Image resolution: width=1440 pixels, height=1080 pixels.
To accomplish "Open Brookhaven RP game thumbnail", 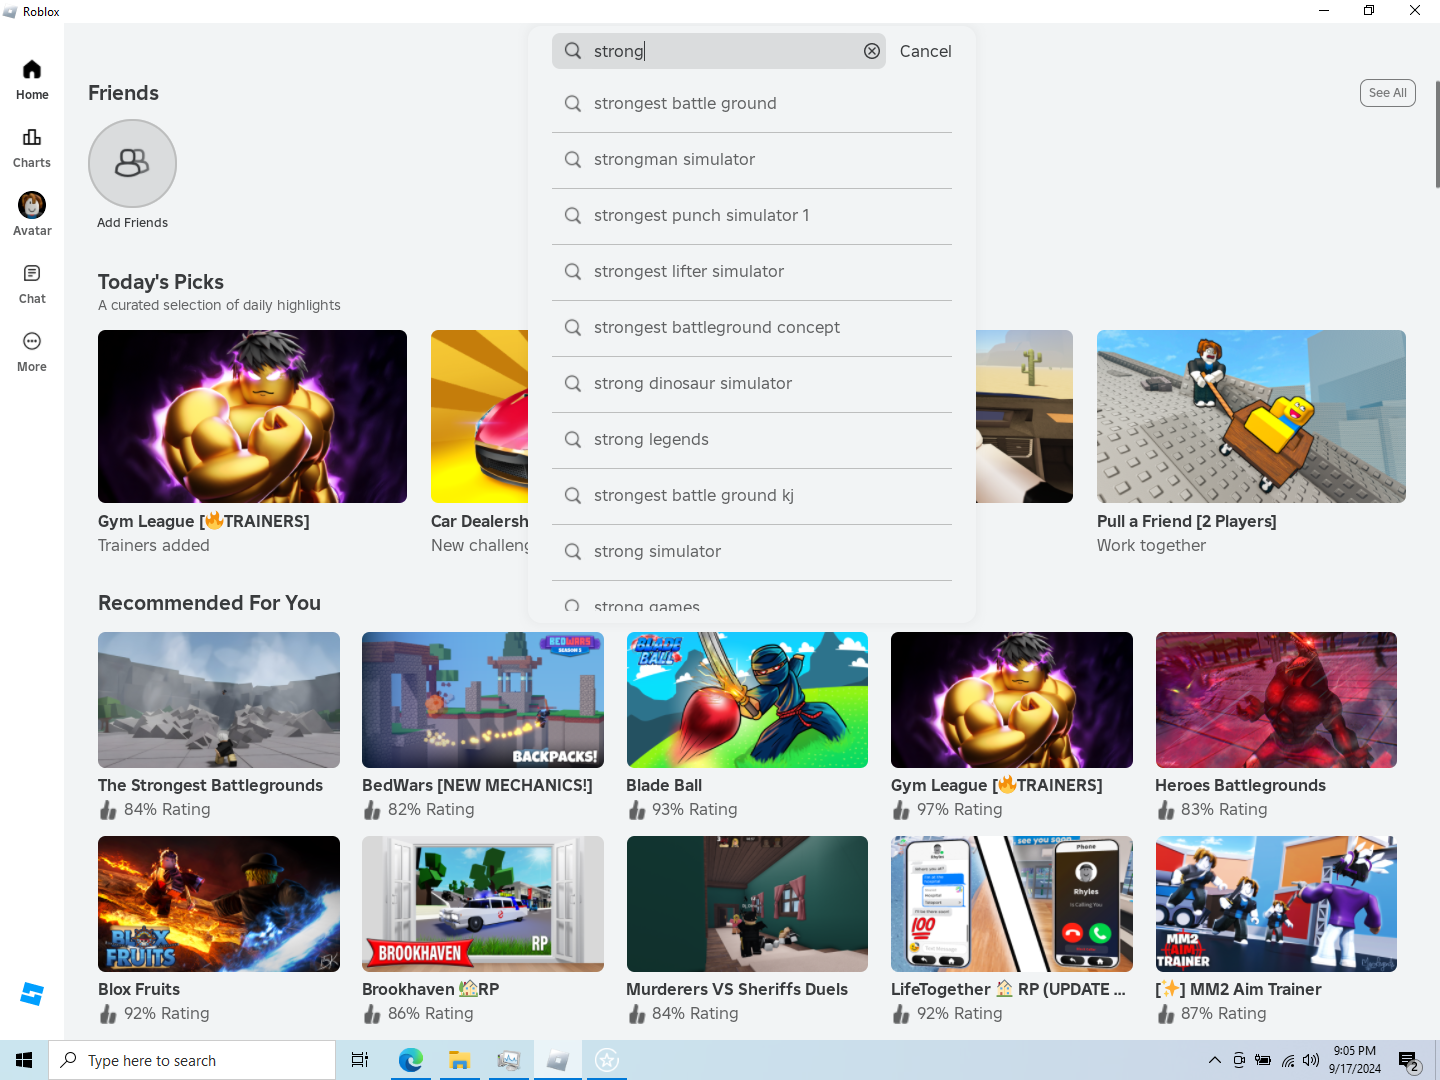I will click(483, 904).
